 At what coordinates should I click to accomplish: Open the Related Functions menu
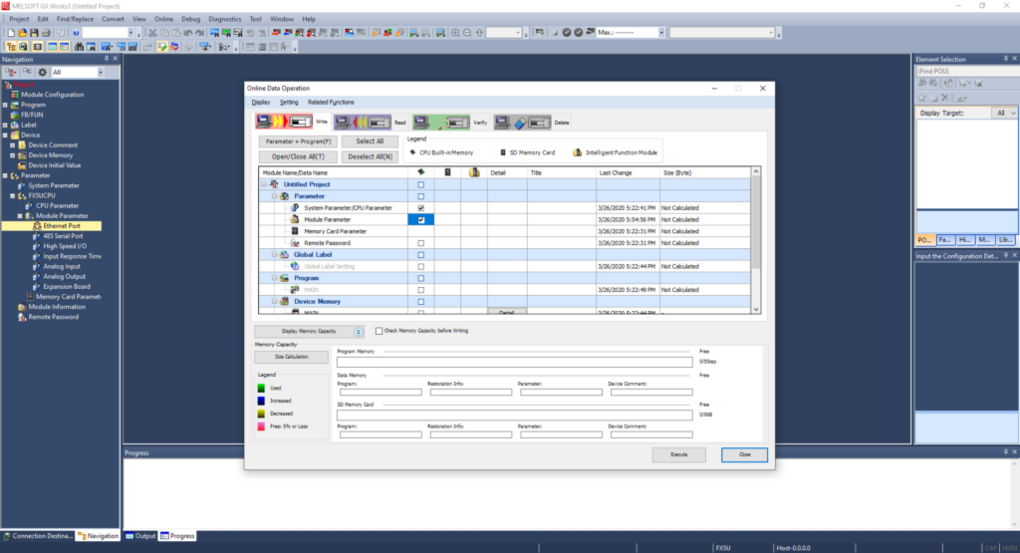pos(331,102)
